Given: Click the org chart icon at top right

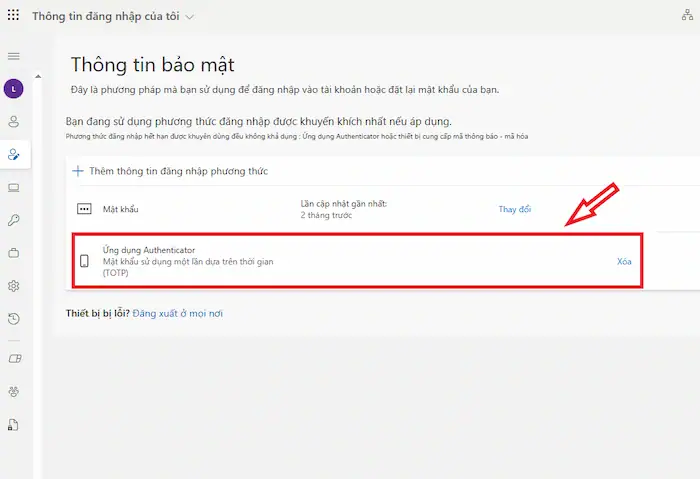Looking at the screenshot, I should click(x=684, y=17).
